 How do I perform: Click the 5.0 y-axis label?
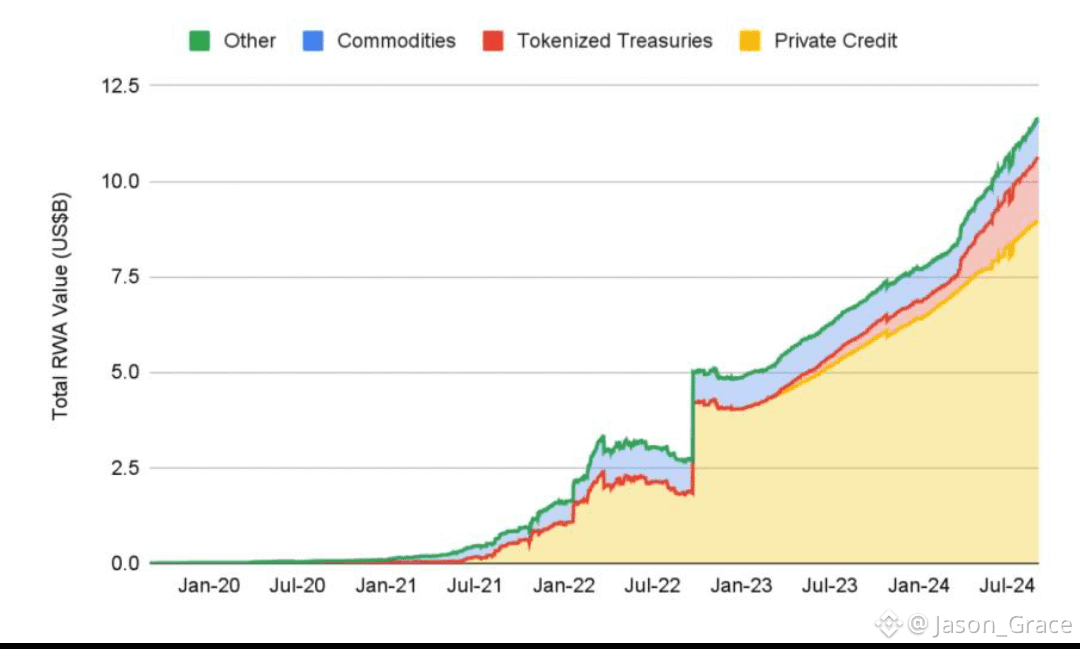[125, 373]
